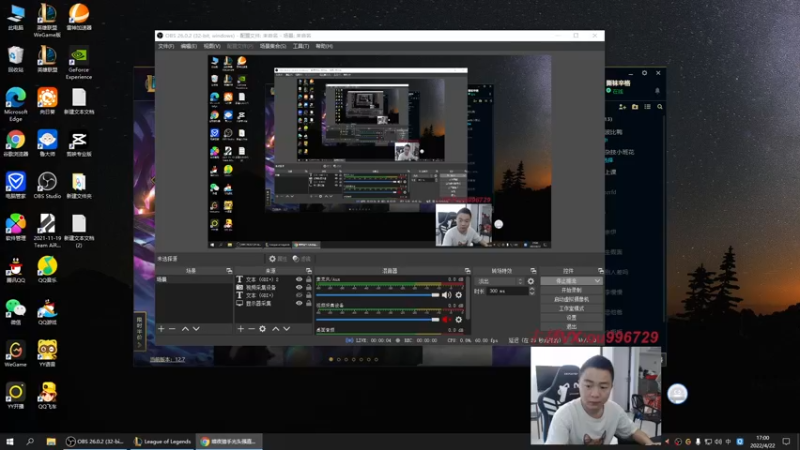Toggle visibility of 显示器采集 source
The width and height of the screenshot is (800, 450).
click(299, 303)
